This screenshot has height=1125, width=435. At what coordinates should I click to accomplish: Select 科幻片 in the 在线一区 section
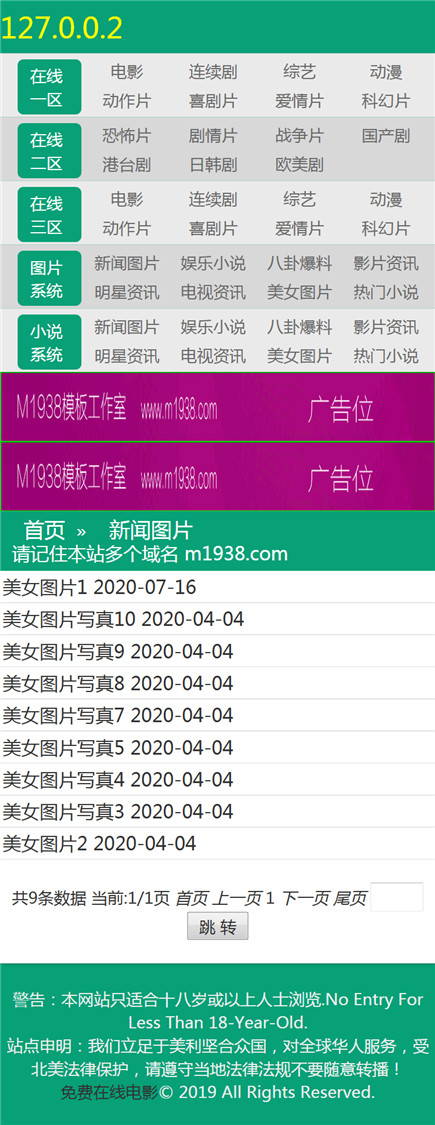[x=385, y=101]
